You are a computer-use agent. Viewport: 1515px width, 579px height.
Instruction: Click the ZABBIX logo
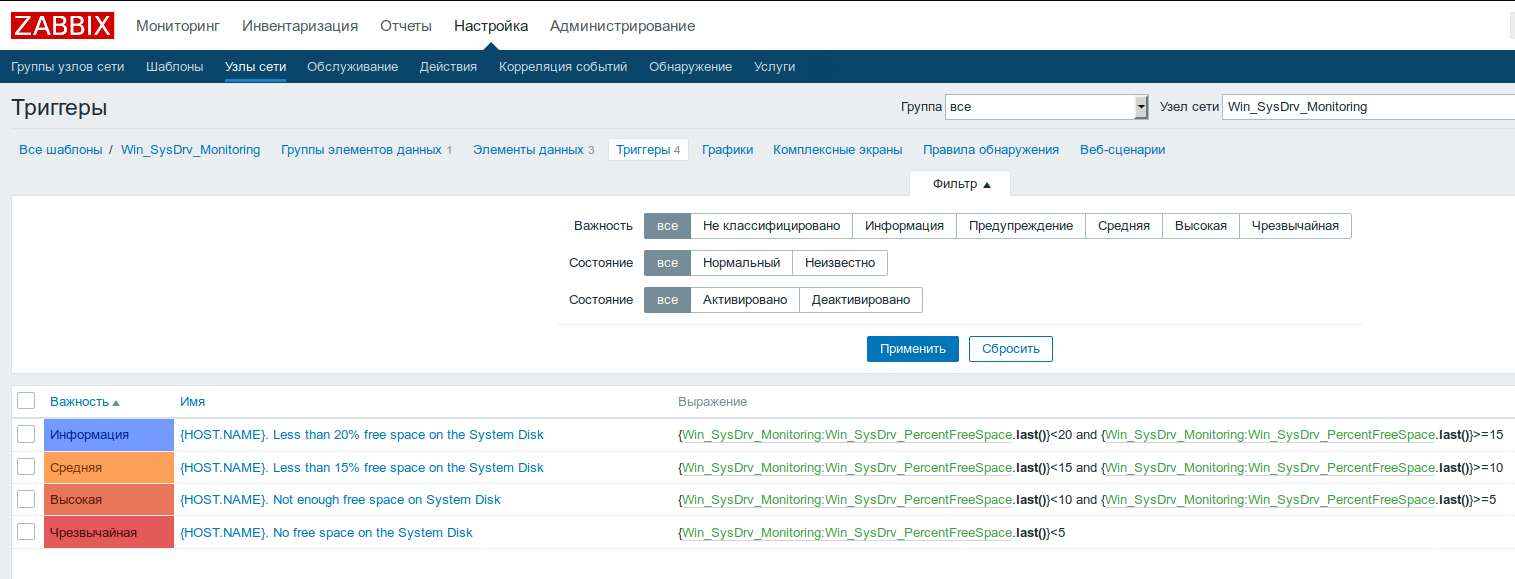(63, 25)
